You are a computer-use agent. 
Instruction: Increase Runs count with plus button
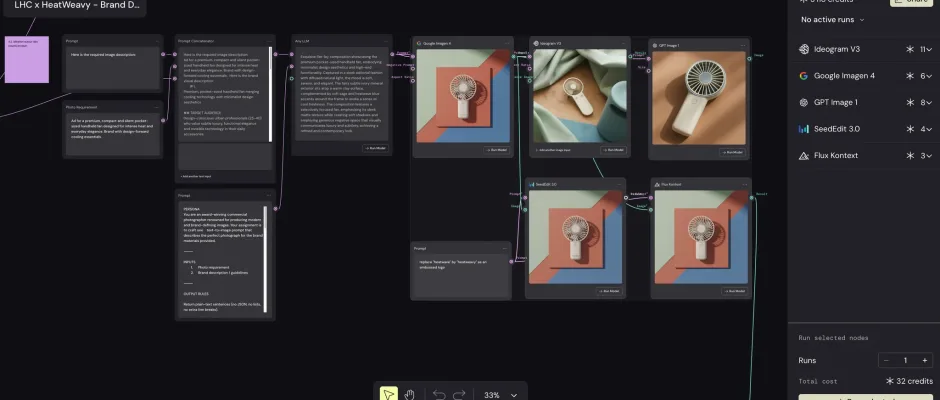pyautogui.click(x=924, y=360)
